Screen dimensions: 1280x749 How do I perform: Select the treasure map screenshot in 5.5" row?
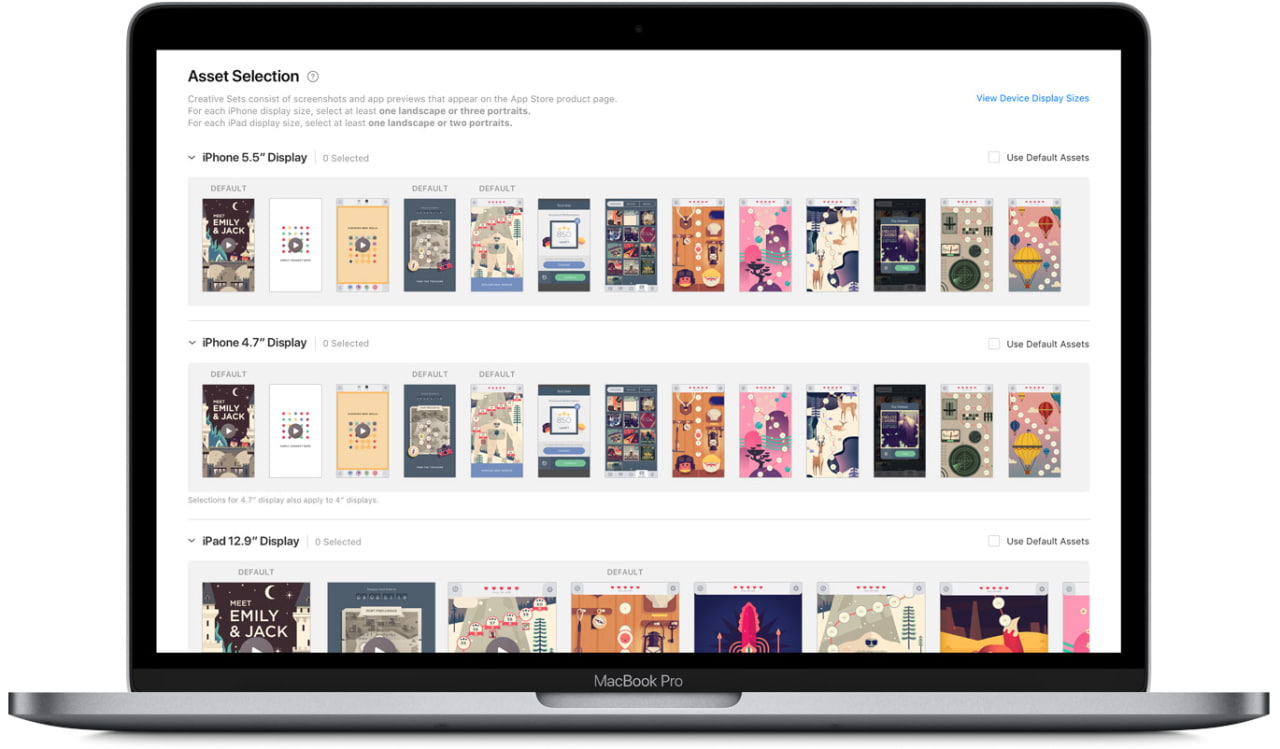point(429,244)
